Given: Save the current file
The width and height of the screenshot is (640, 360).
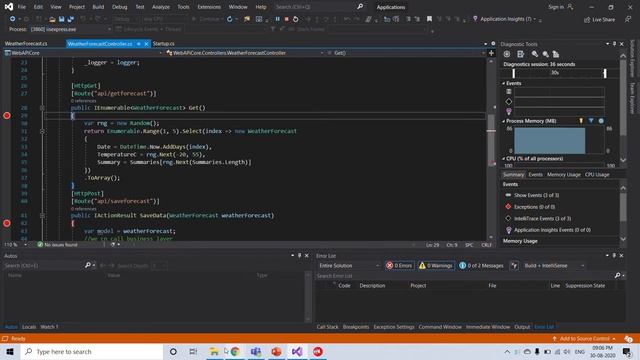Looking at the screenshot, I should point(61,19).
